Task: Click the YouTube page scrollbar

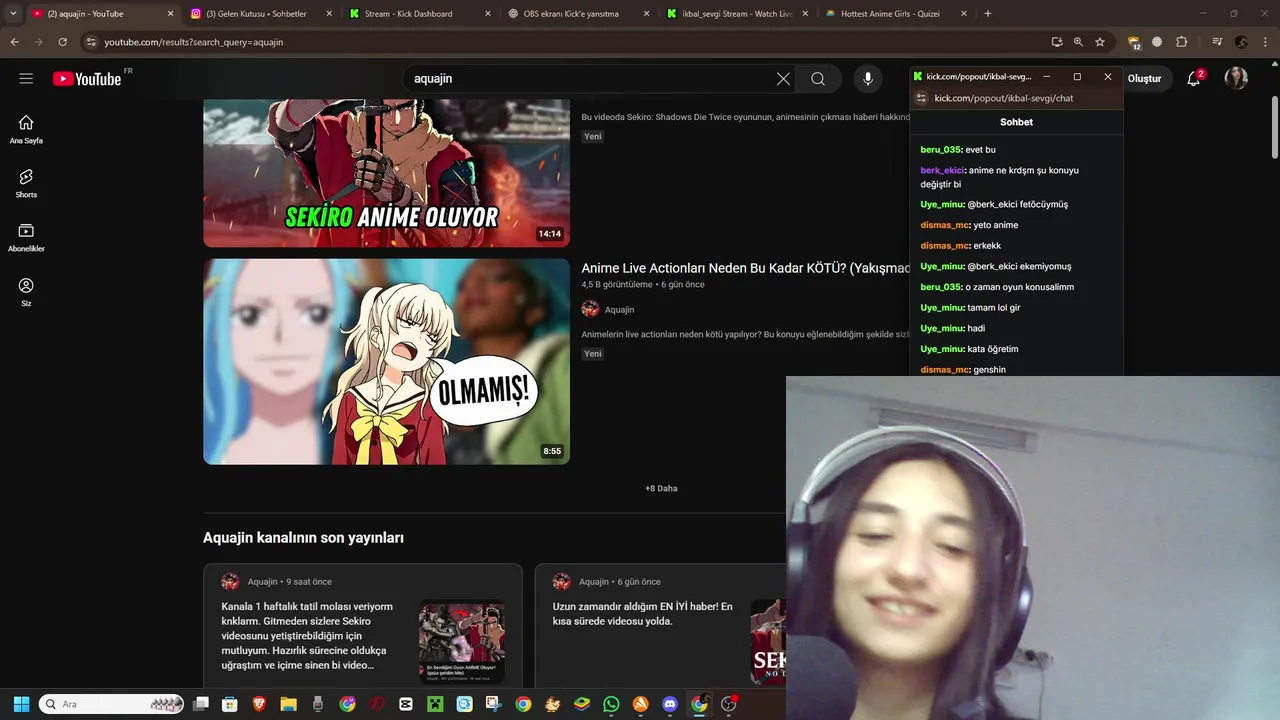Action: [1274, 126]
